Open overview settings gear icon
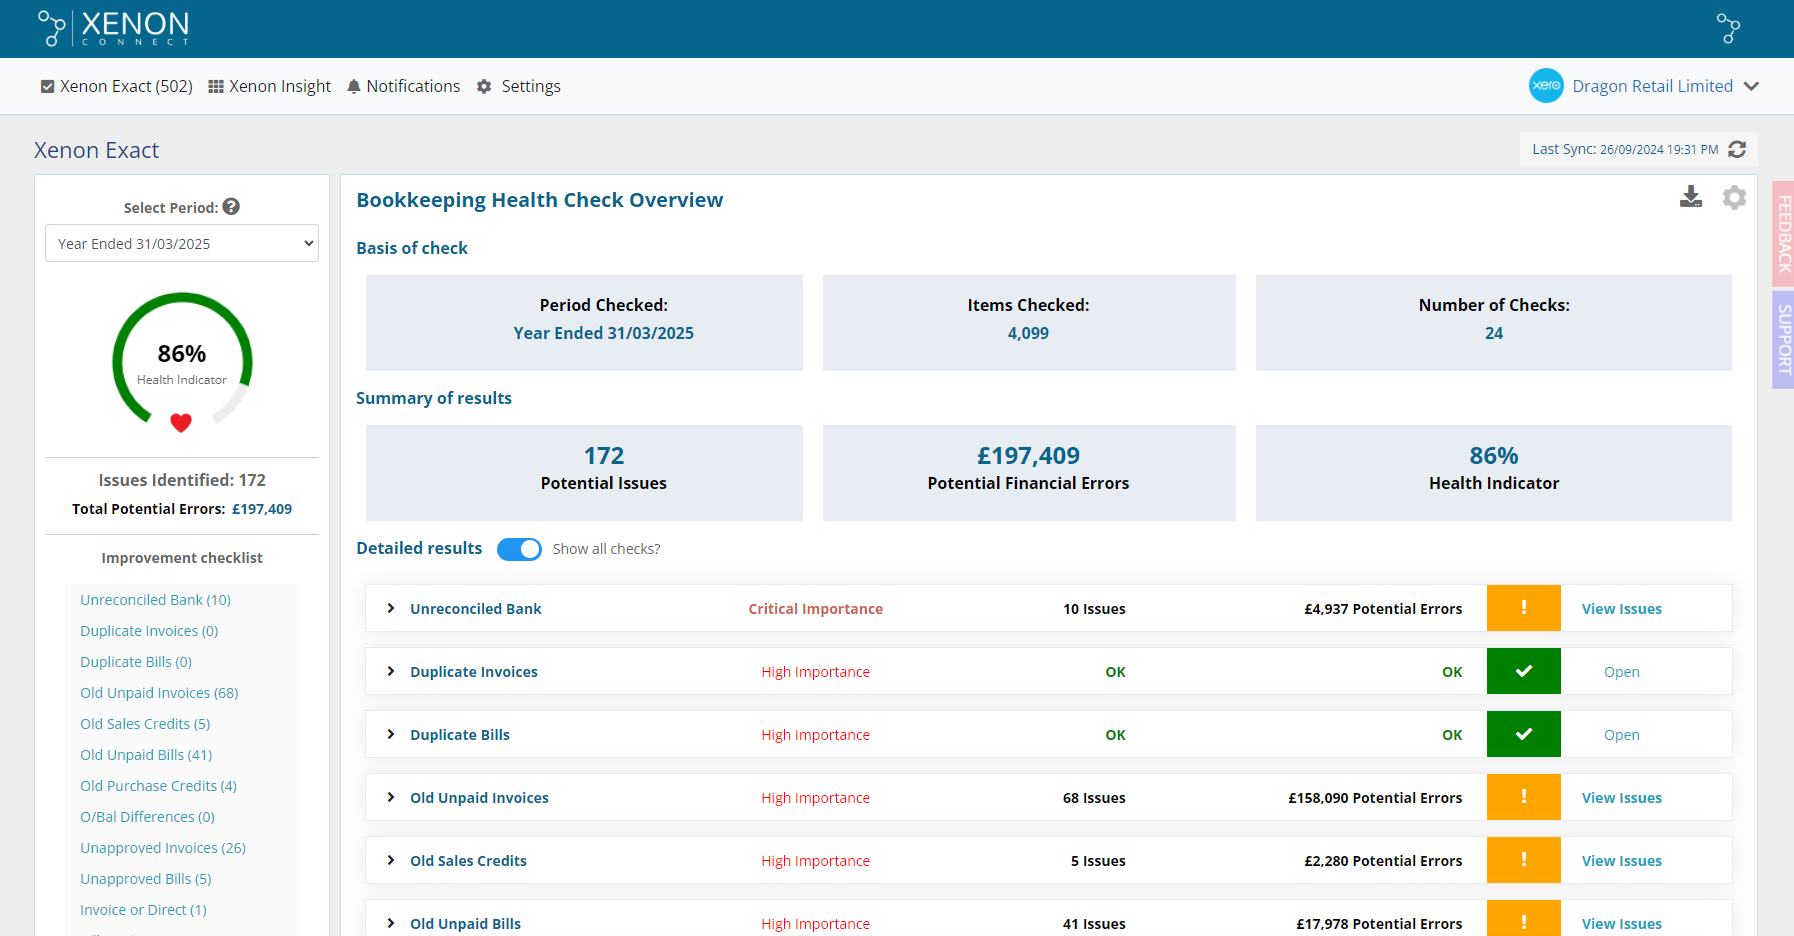Image resolution: width=1794 pixels, height=936 pixels. pyautogui.click(x=1734, y=197)
